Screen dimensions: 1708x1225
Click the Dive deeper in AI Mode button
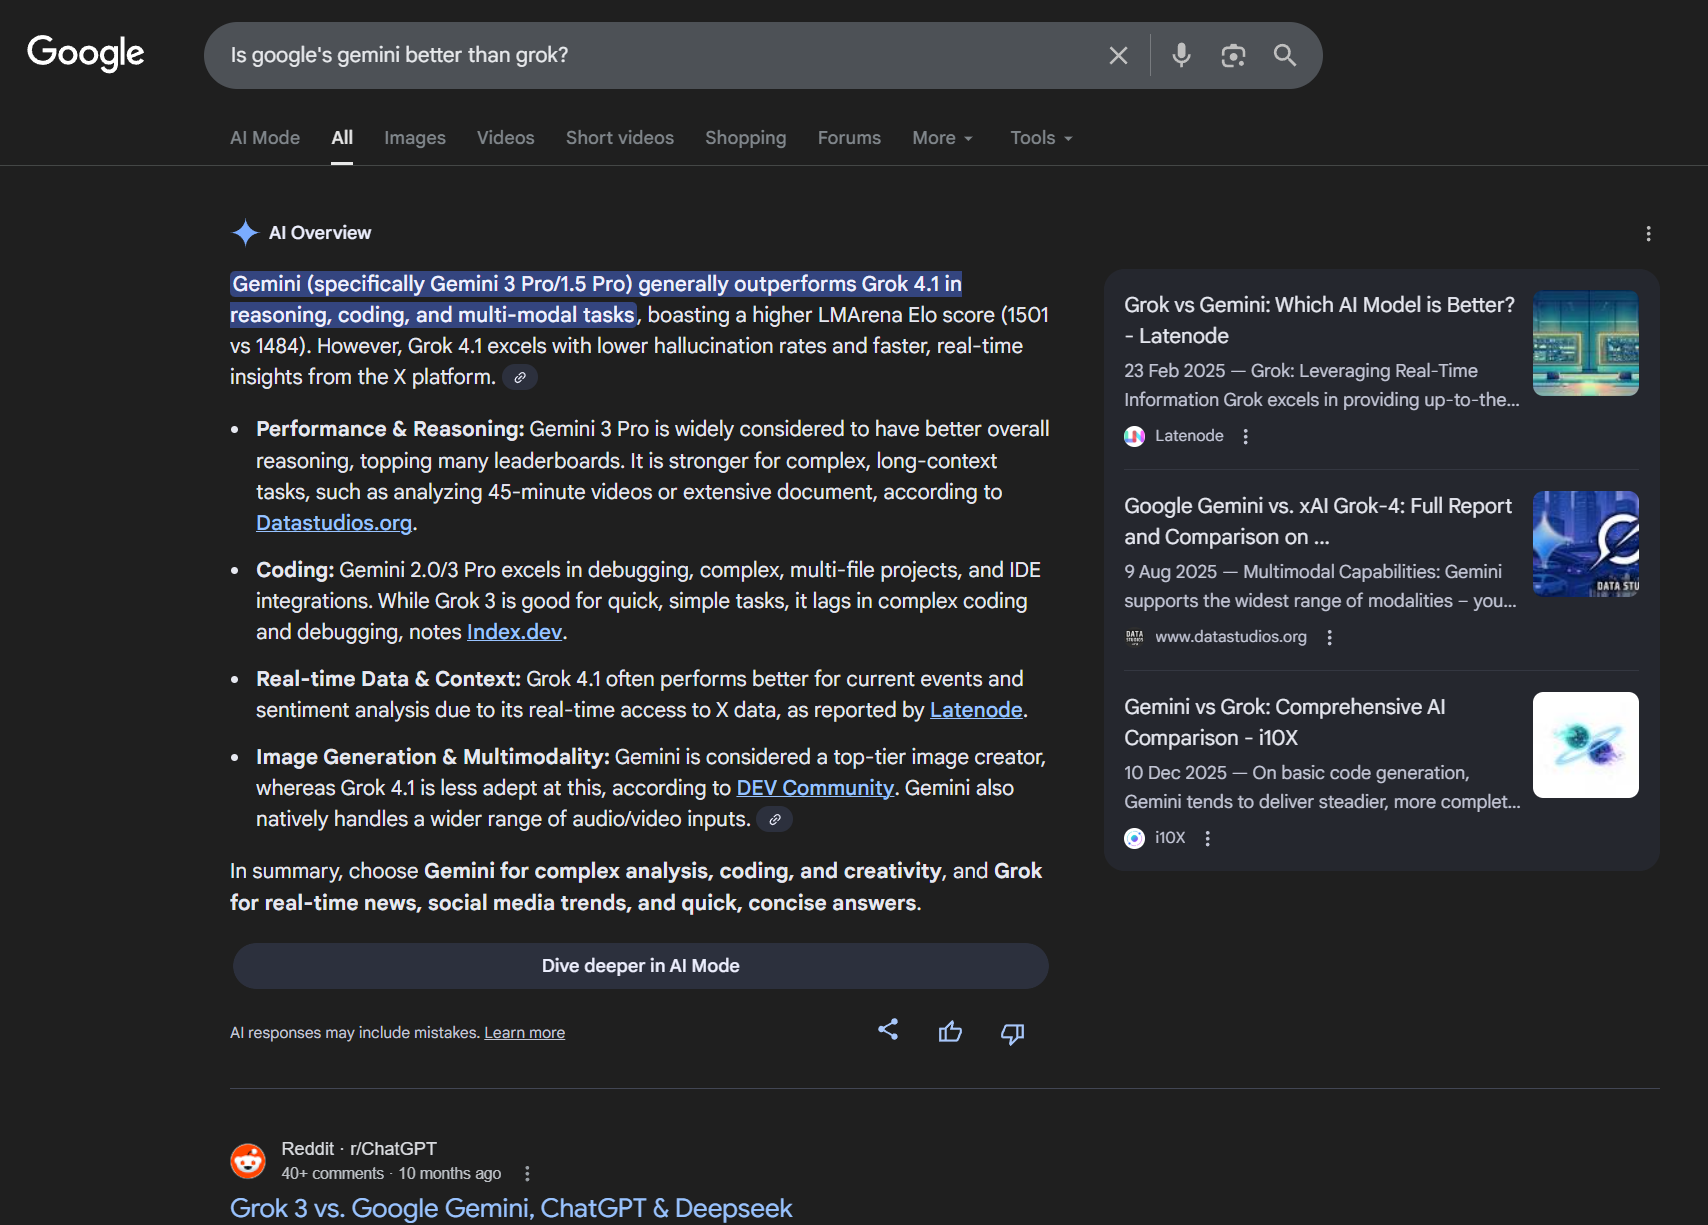[x=640, y=965]
